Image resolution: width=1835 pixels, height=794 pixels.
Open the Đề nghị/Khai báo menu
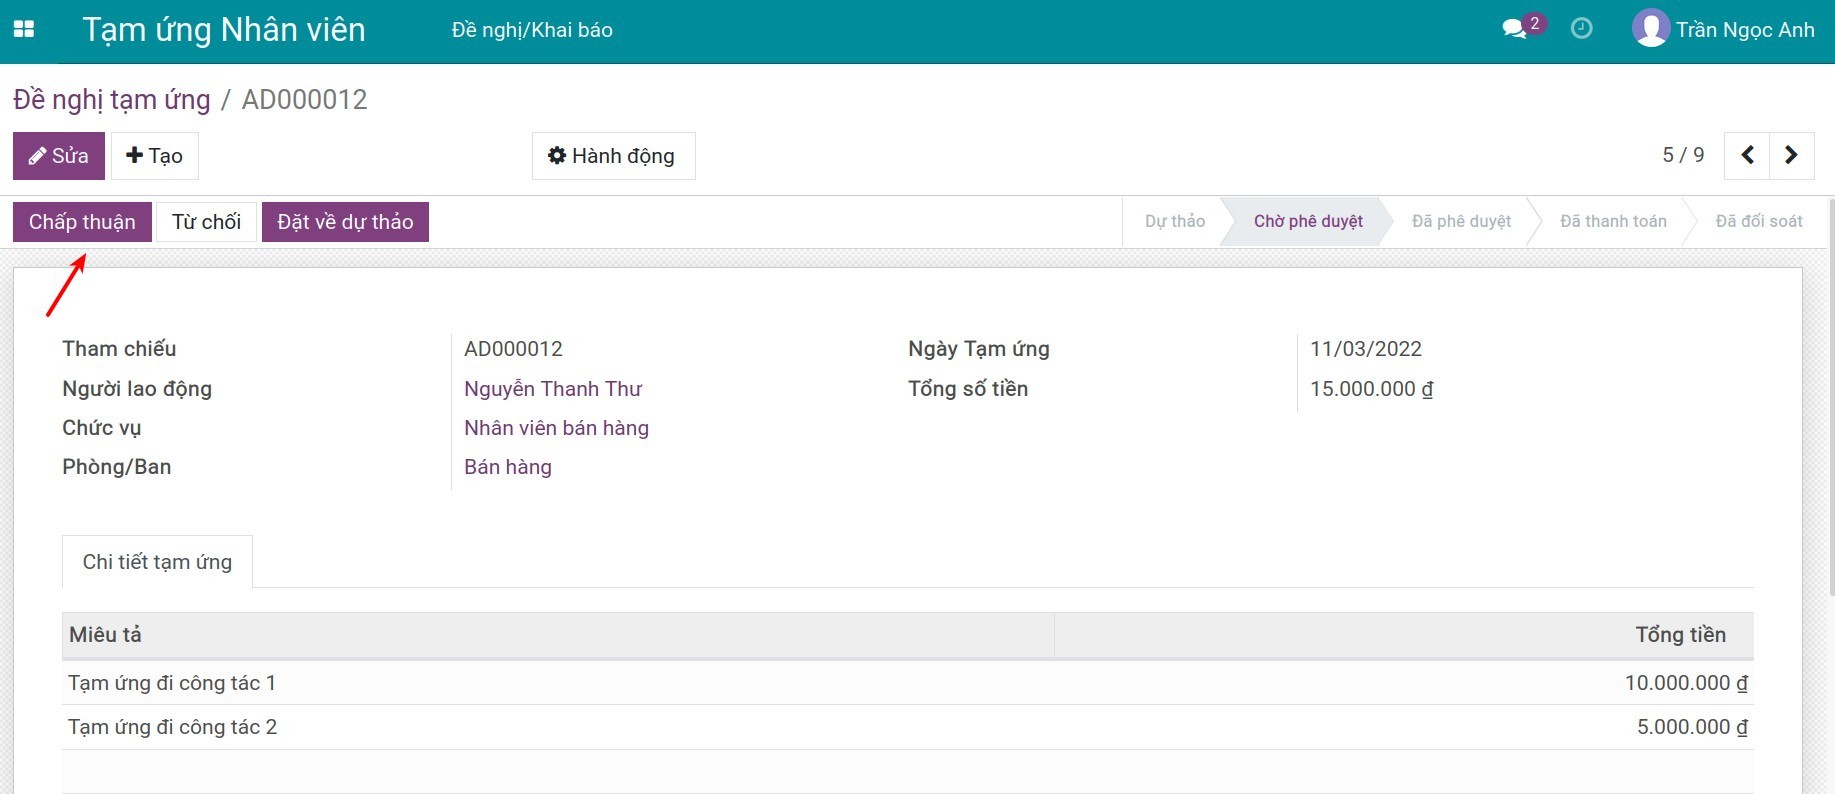coord(532,30)
